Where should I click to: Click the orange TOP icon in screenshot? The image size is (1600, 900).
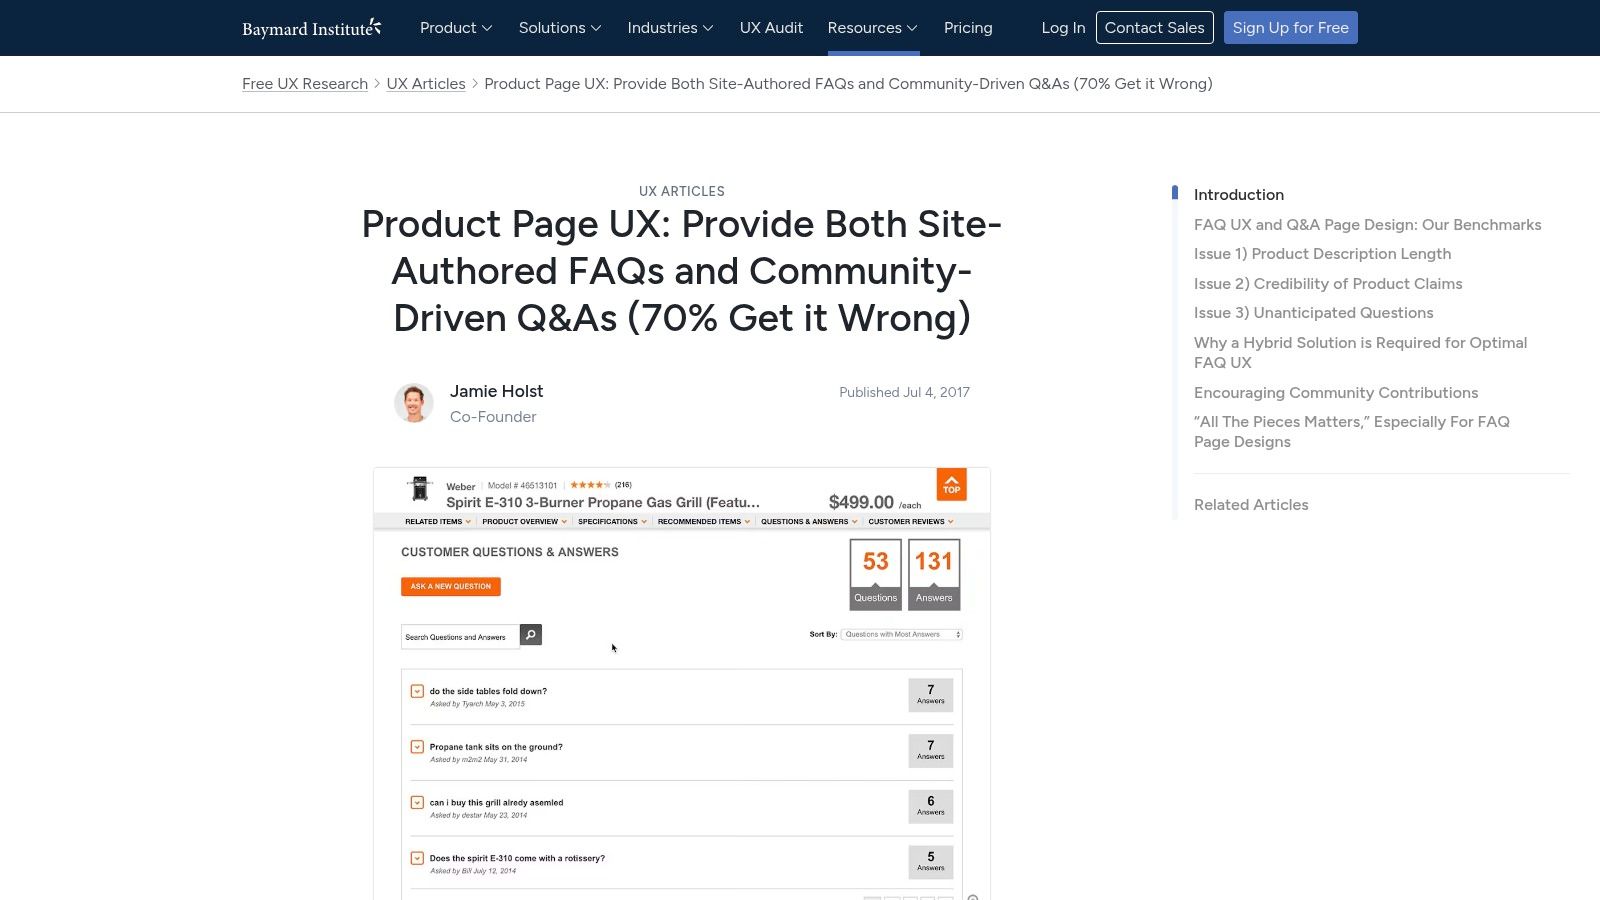pos(951,484)
